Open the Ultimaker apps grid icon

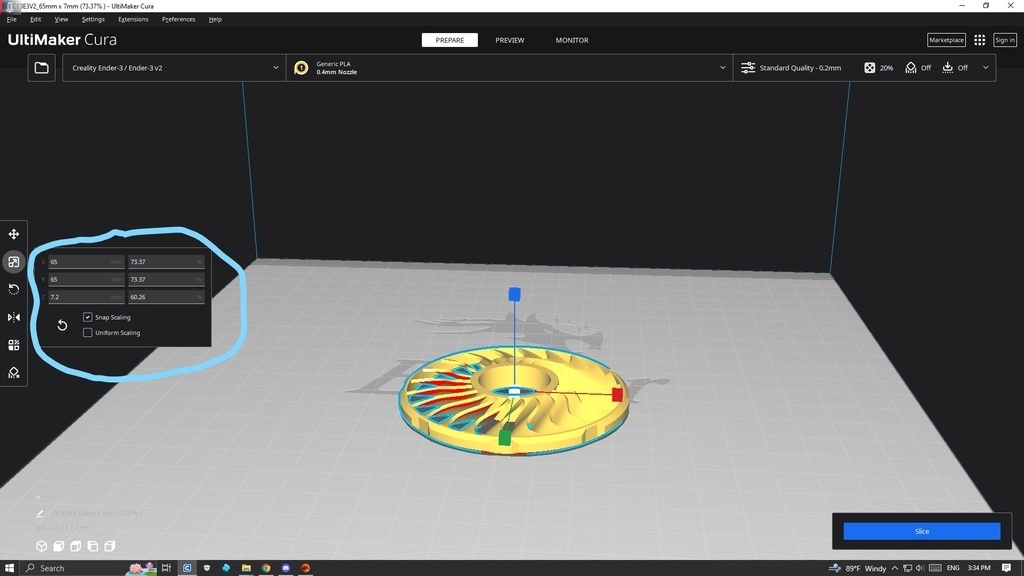pyautogui.click(x=979, y=40)
